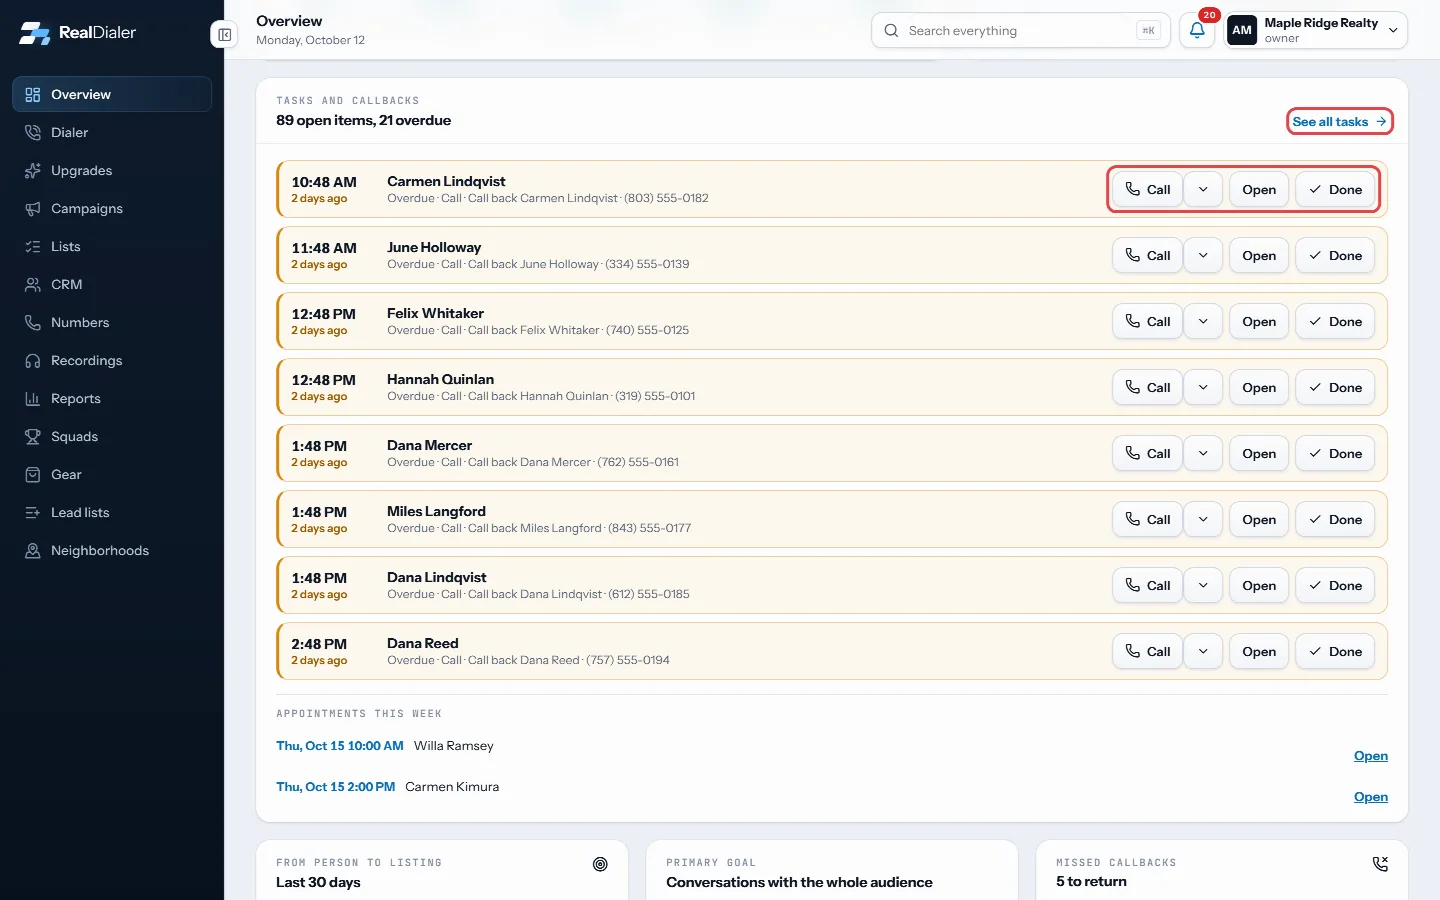Click target icon on Person to Listing card

pyautogui.click(x=600, y=864)
